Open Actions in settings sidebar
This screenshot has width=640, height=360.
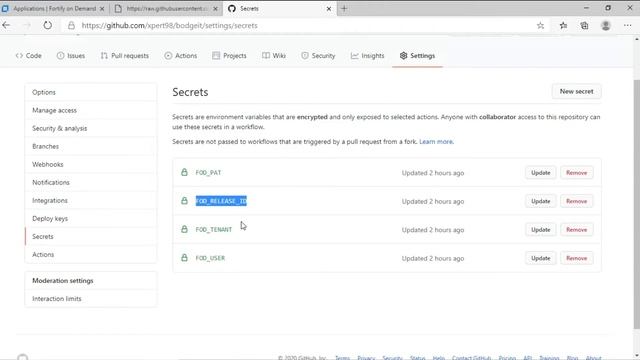[x=91, y=254]
